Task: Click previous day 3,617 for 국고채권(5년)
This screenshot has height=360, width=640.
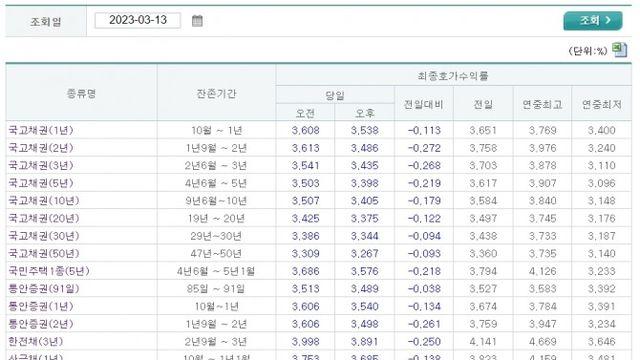Action: coord(483,183)
